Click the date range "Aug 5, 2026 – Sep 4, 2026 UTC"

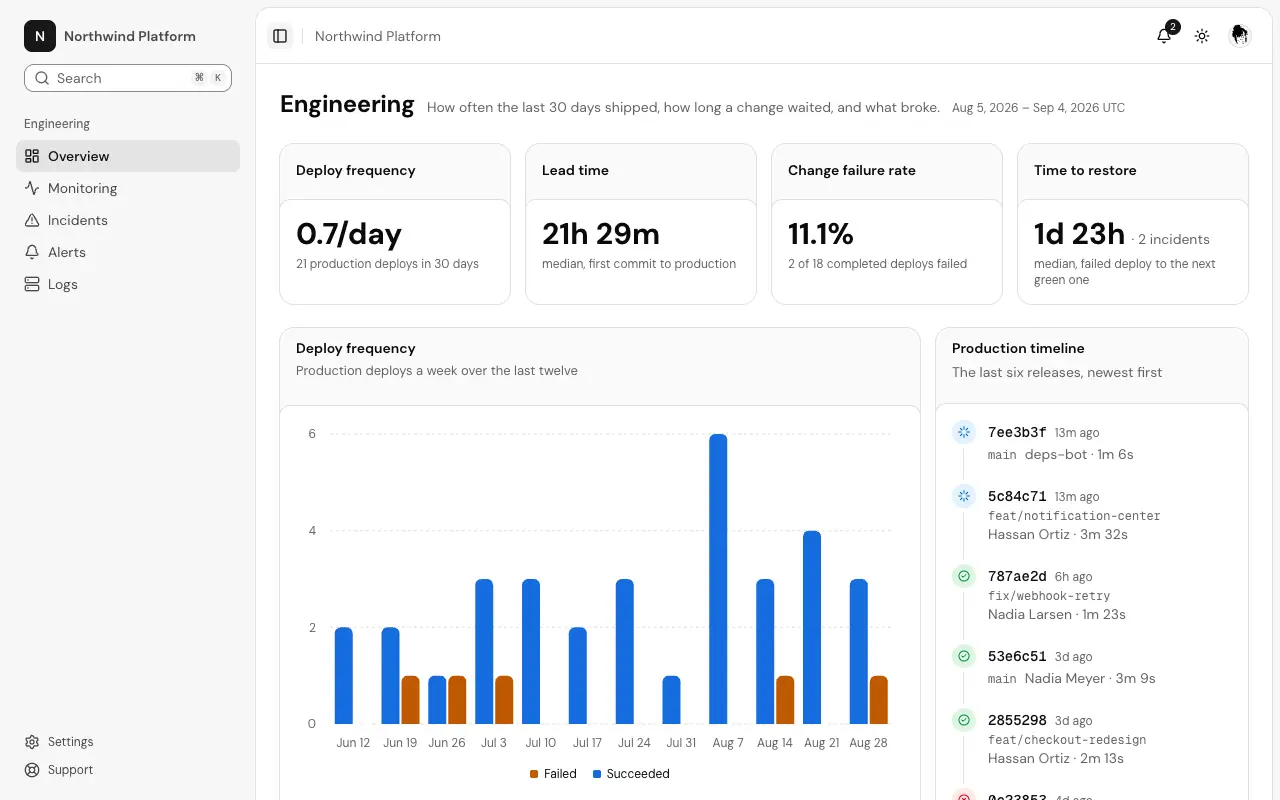(x=1038, y=108)
